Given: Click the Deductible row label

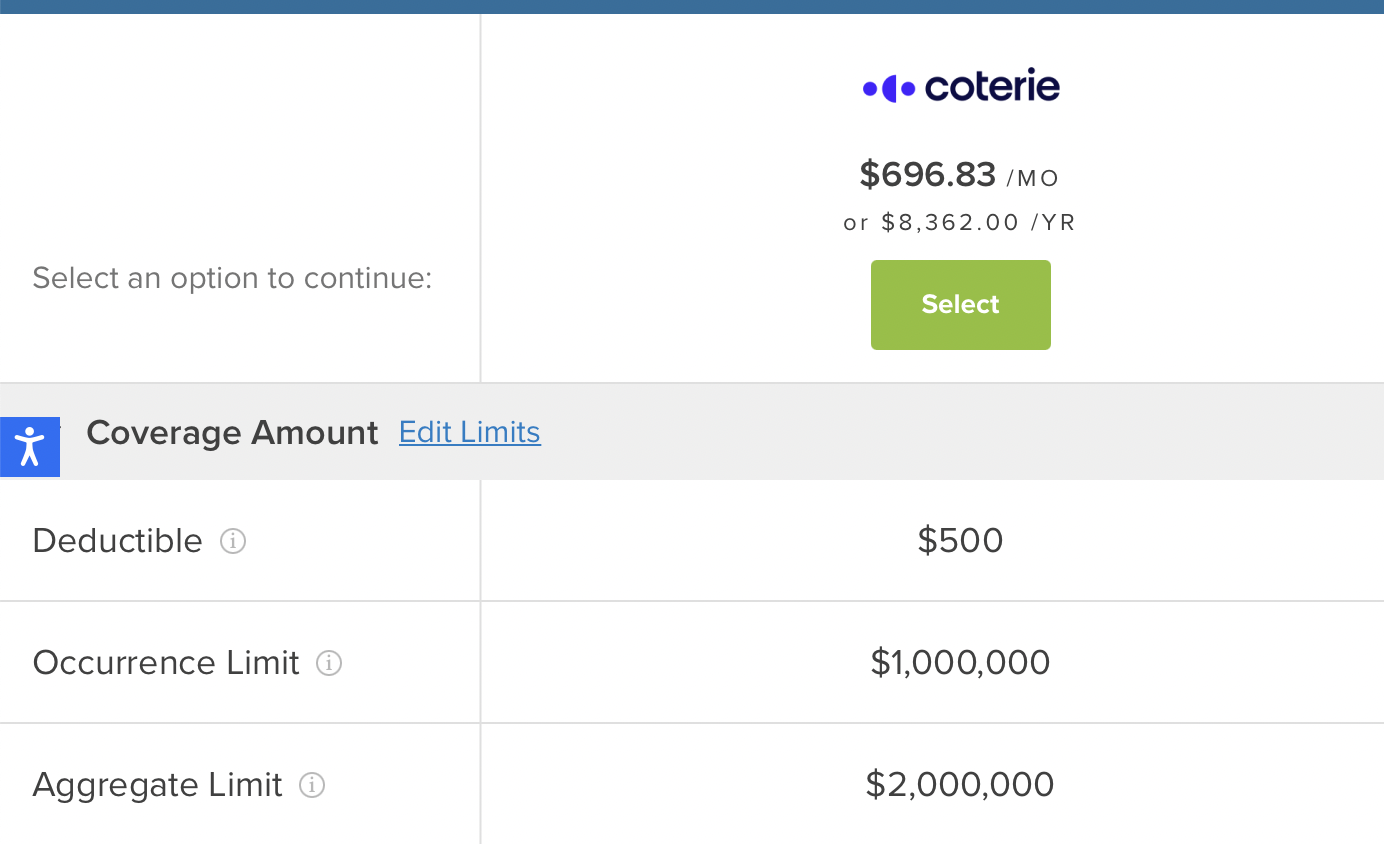Looking at the screenshot, I should tap(117, 541).
